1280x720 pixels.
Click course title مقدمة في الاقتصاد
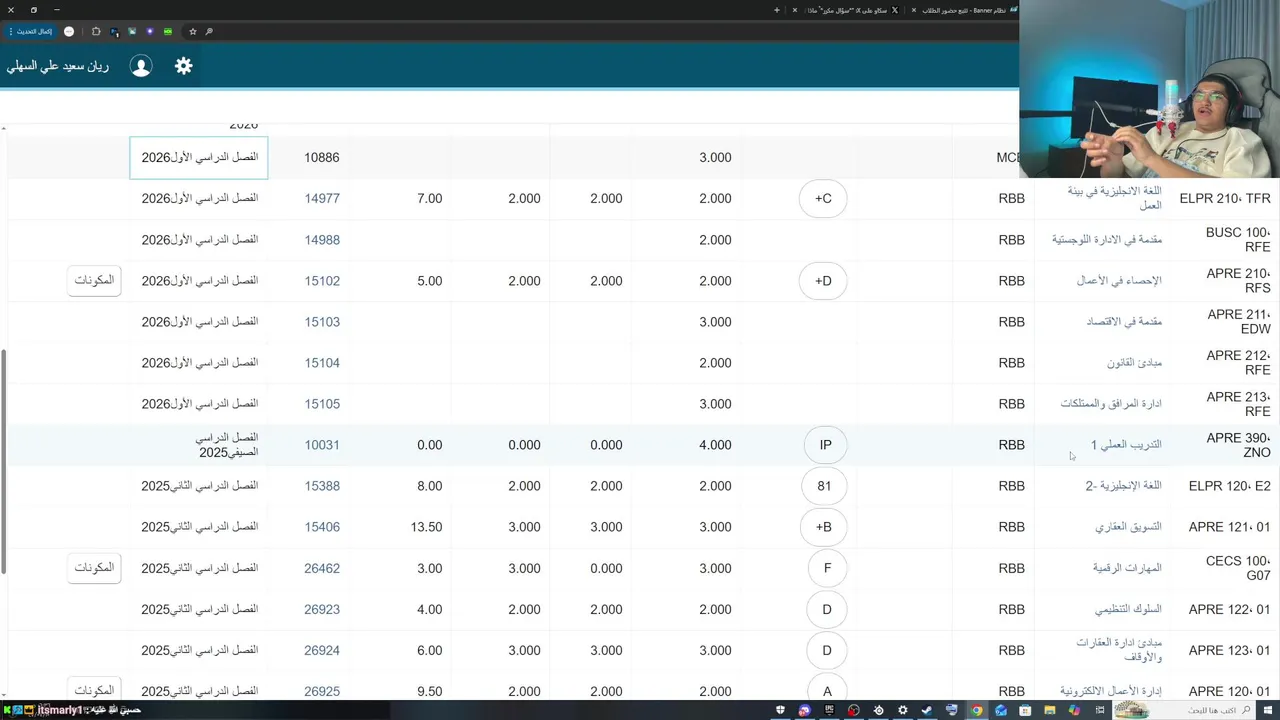pyautogui.click(x=1124, y=322)
